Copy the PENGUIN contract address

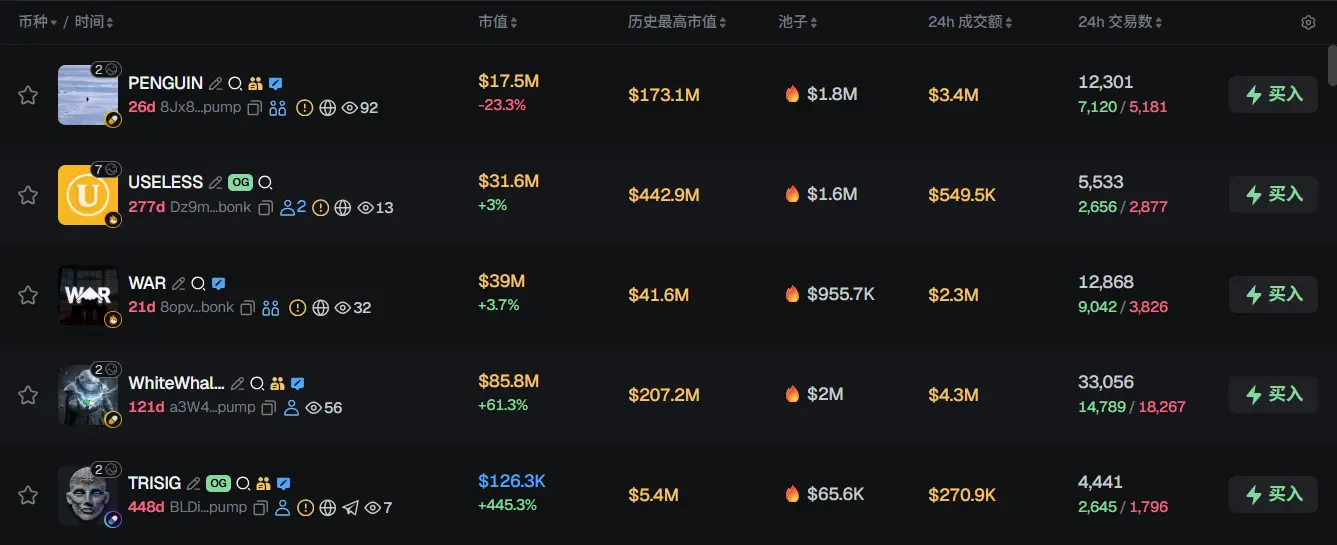[255, 108]
